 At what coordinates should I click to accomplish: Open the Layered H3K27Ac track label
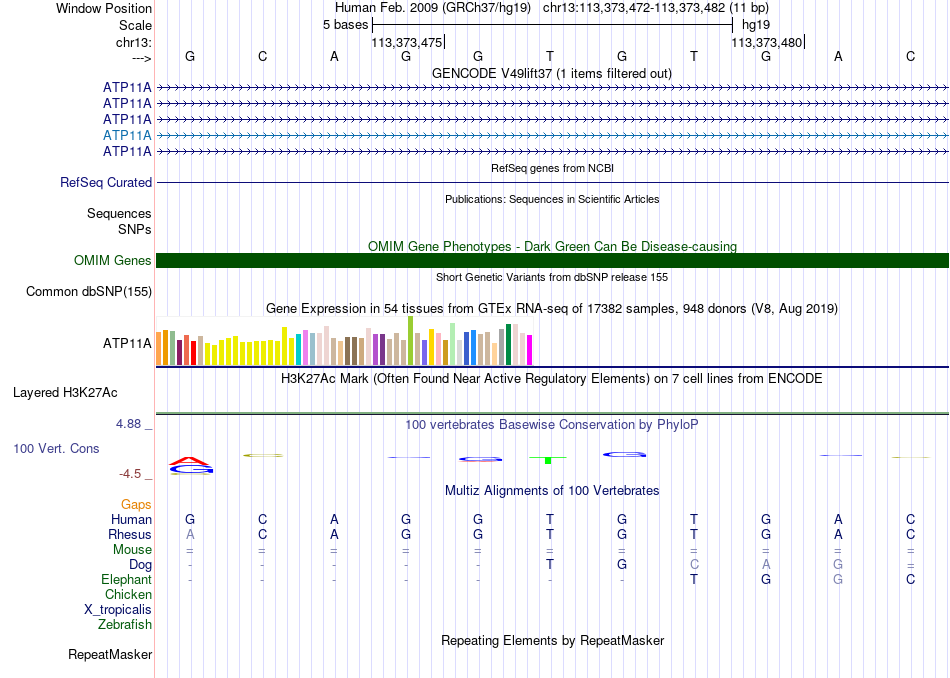pyautogui.click(x=65, y=393)
